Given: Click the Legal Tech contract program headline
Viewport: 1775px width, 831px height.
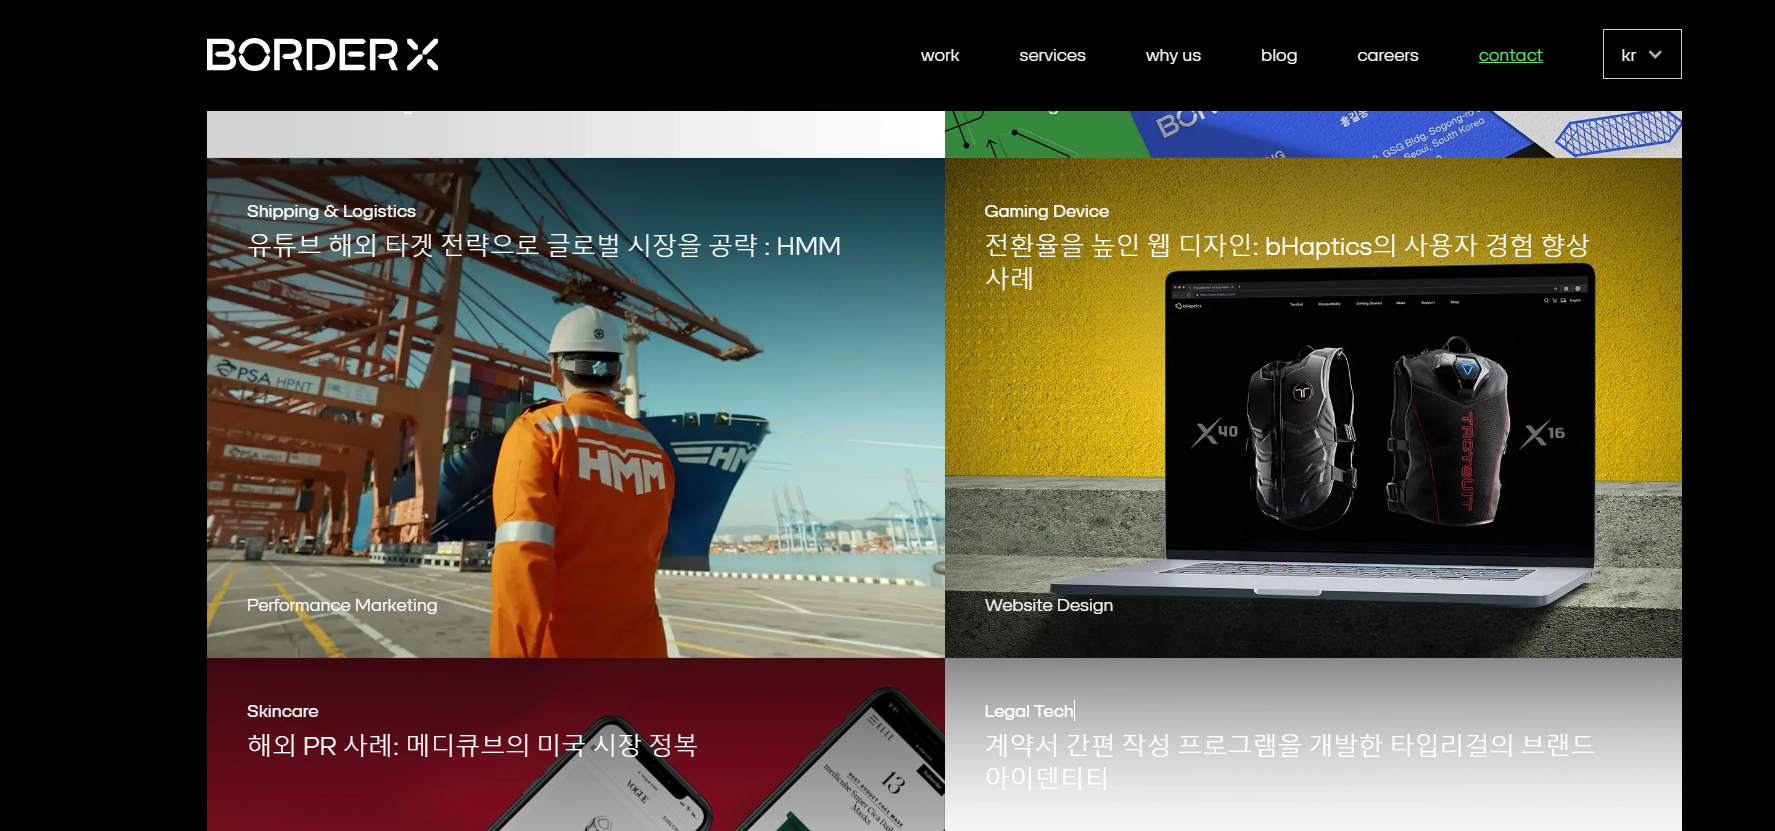Looking at the screenshot, I should pyautogui.click(x=1289, y=761).
